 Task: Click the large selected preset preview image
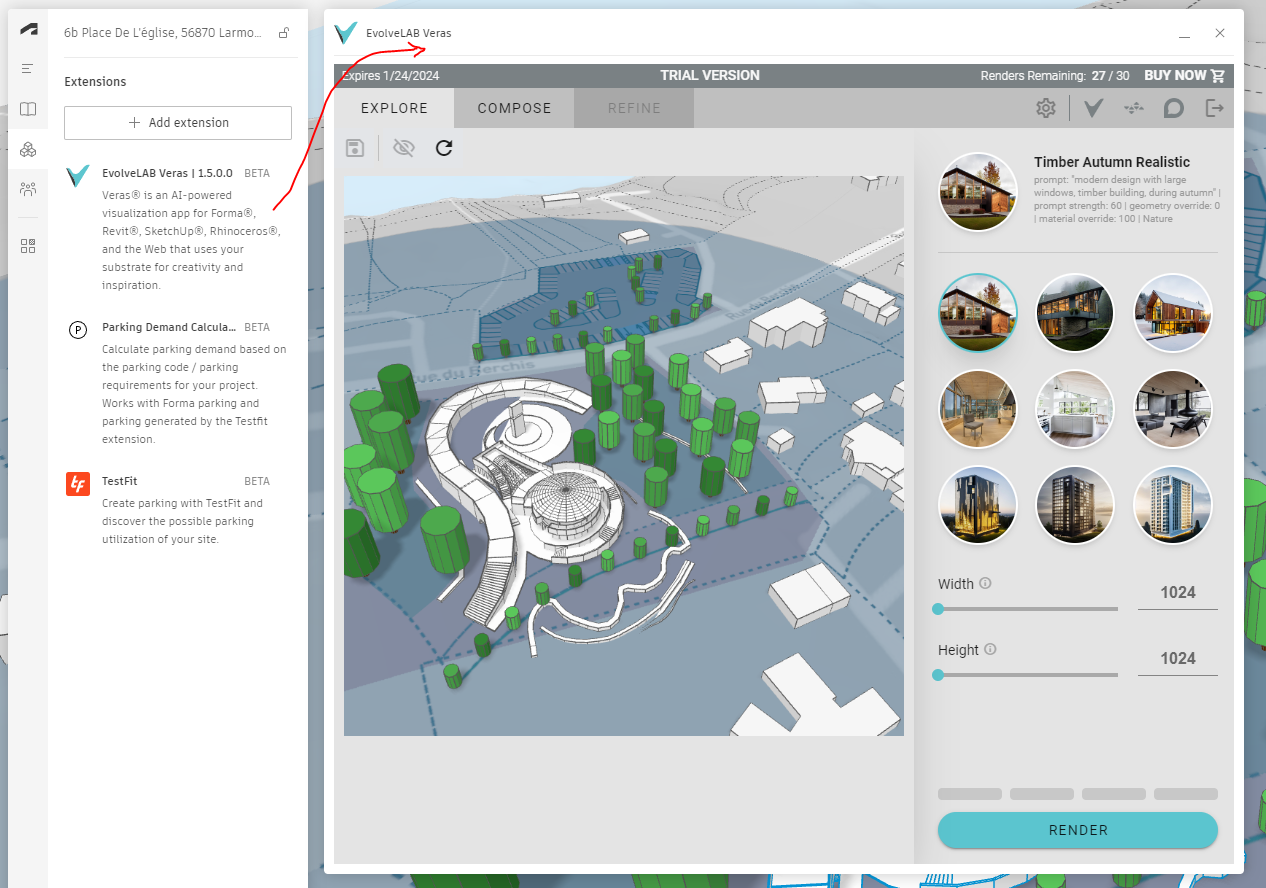point(978,192)
